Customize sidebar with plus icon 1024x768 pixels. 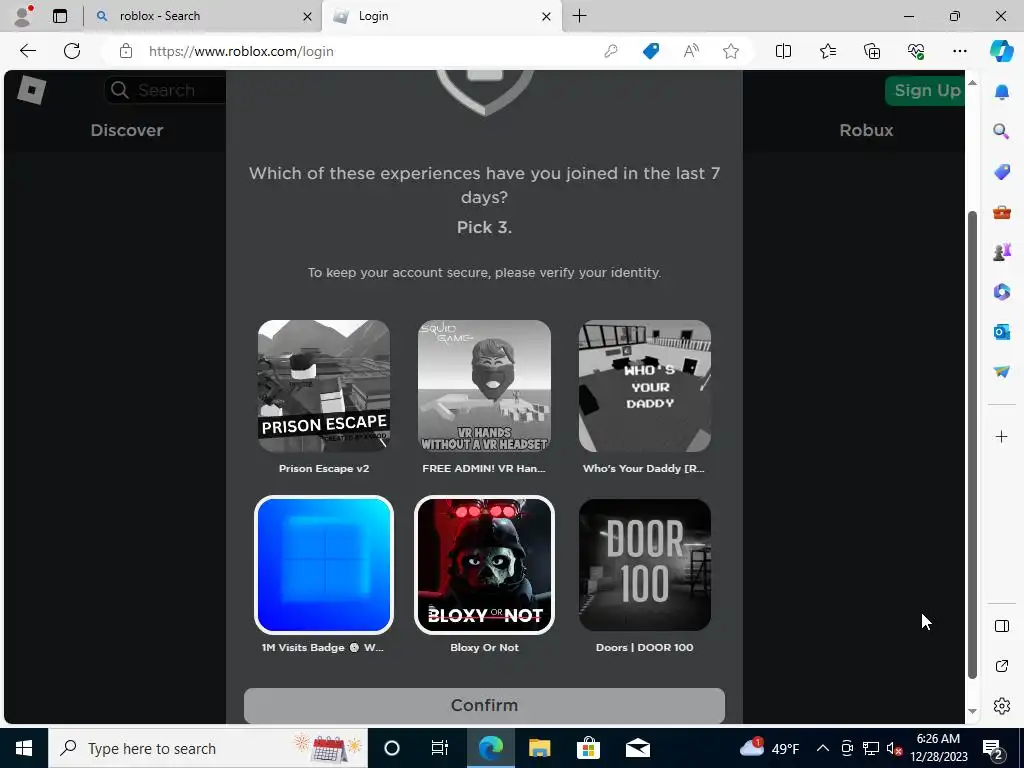(1001, 436)
